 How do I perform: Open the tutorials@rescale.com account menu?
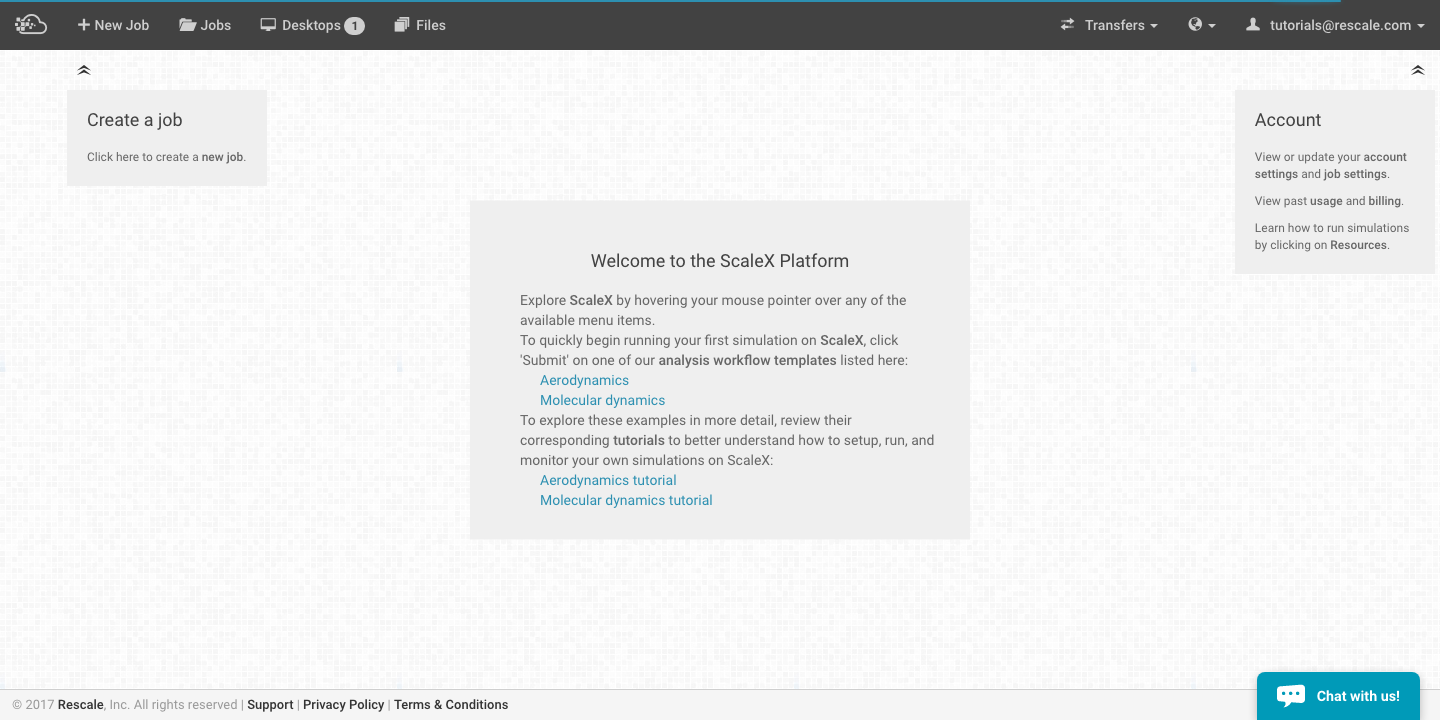(1335, 25)
